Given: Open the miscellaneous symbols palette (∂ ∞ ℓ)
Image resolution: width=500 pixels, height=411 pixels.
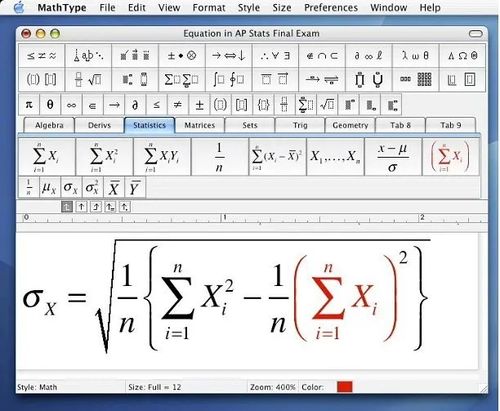Looking at the screenshot, I should (x=369, y=56).
